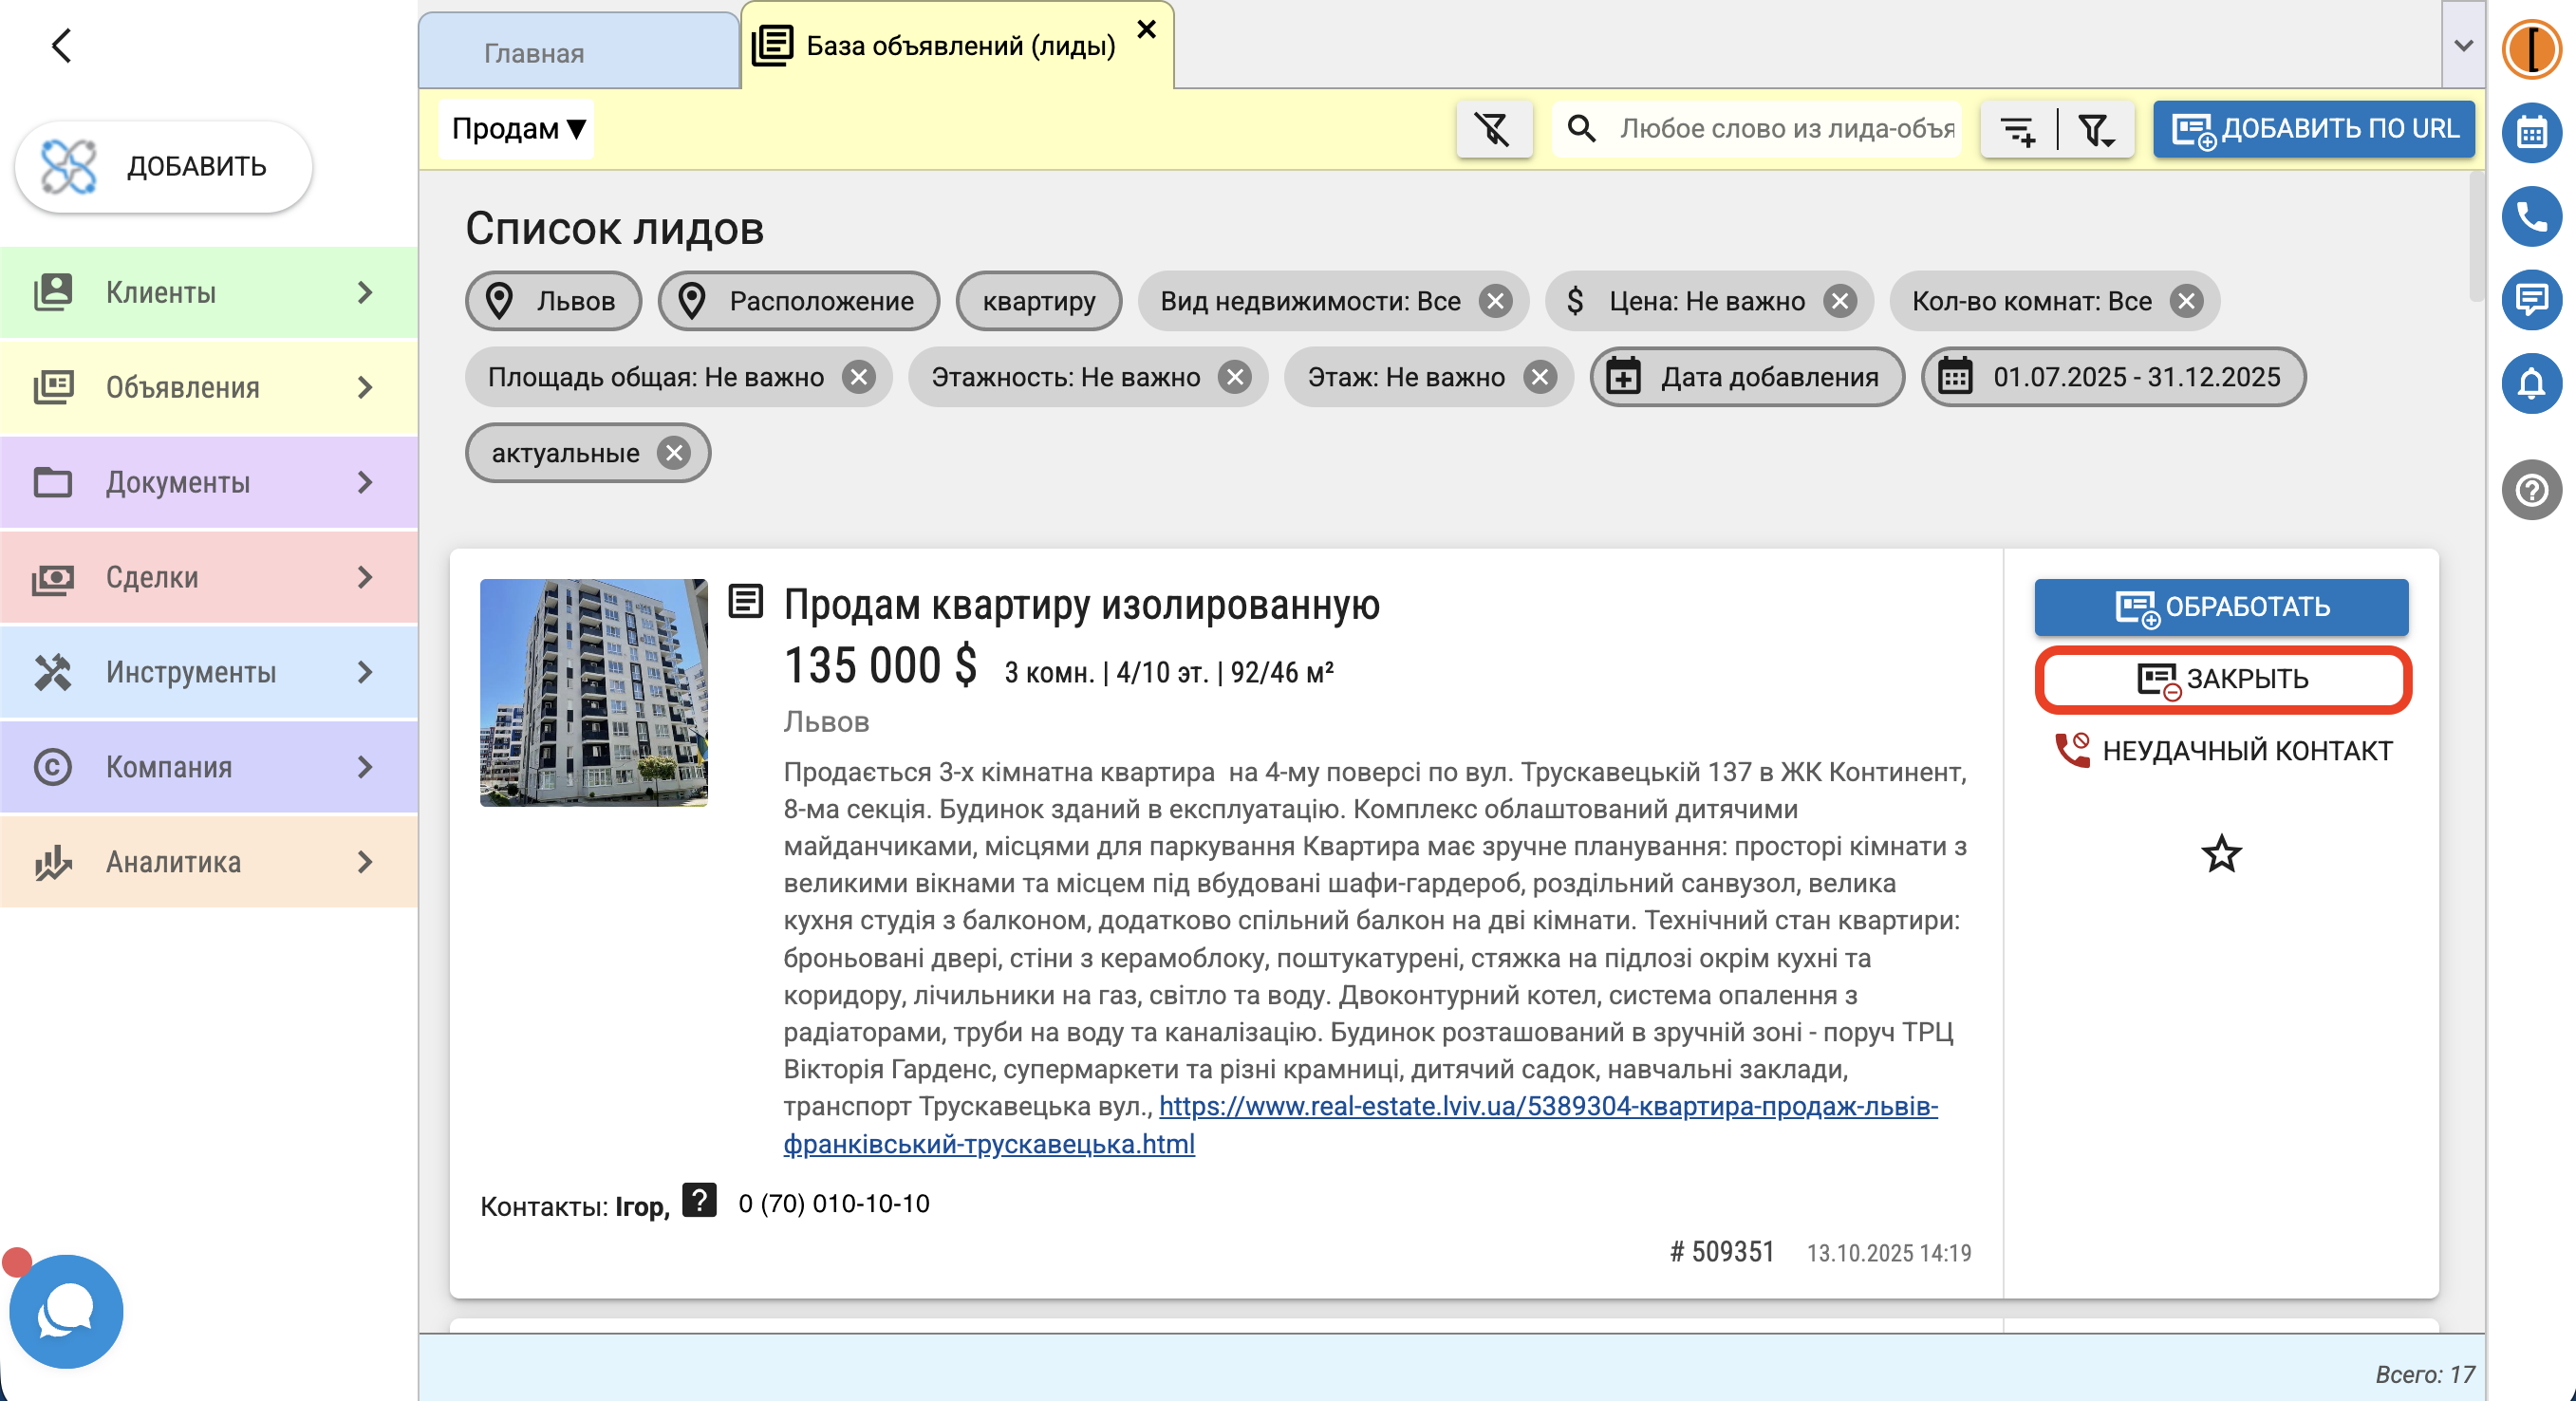Remove the актуальные filter chip
Viewport: 2576px width, 1401px height.
pos(674,453)
